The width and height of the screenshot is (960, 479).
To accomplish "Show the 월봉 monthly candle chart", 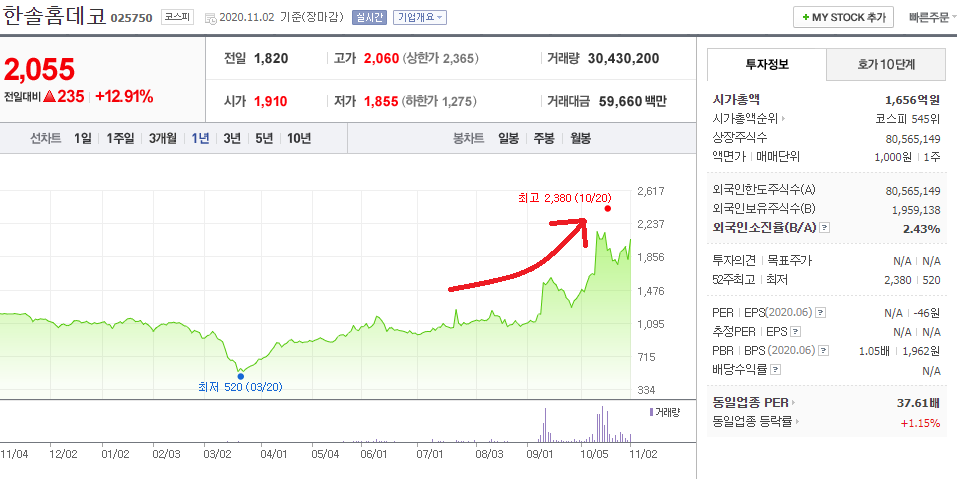I will point(580,138).
